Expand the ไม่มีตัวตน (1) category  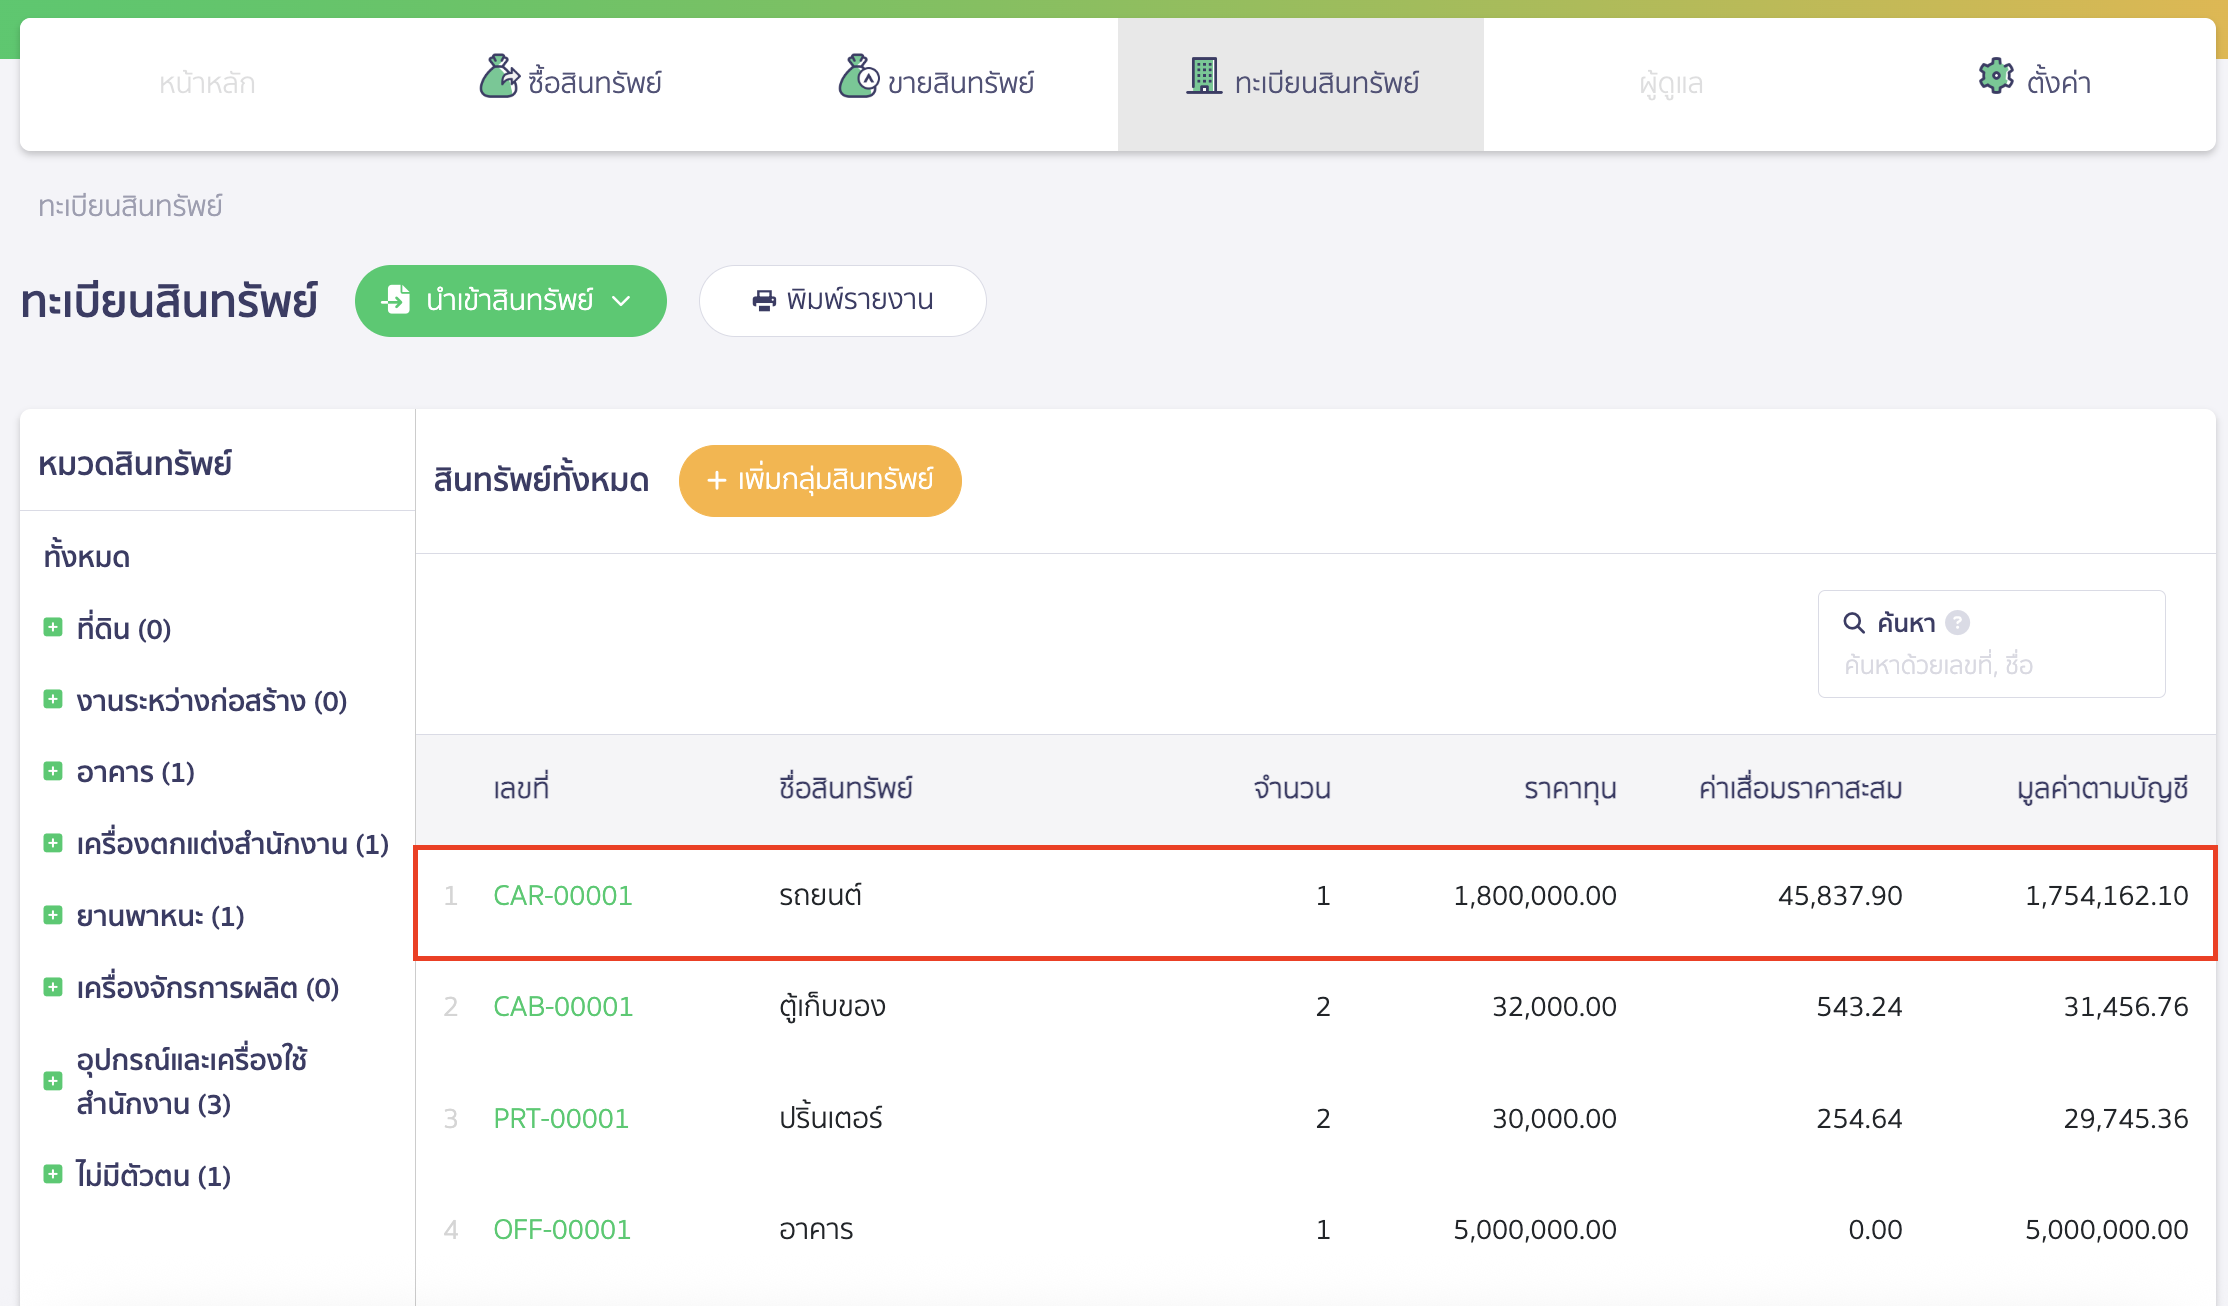click(53, 1174)
